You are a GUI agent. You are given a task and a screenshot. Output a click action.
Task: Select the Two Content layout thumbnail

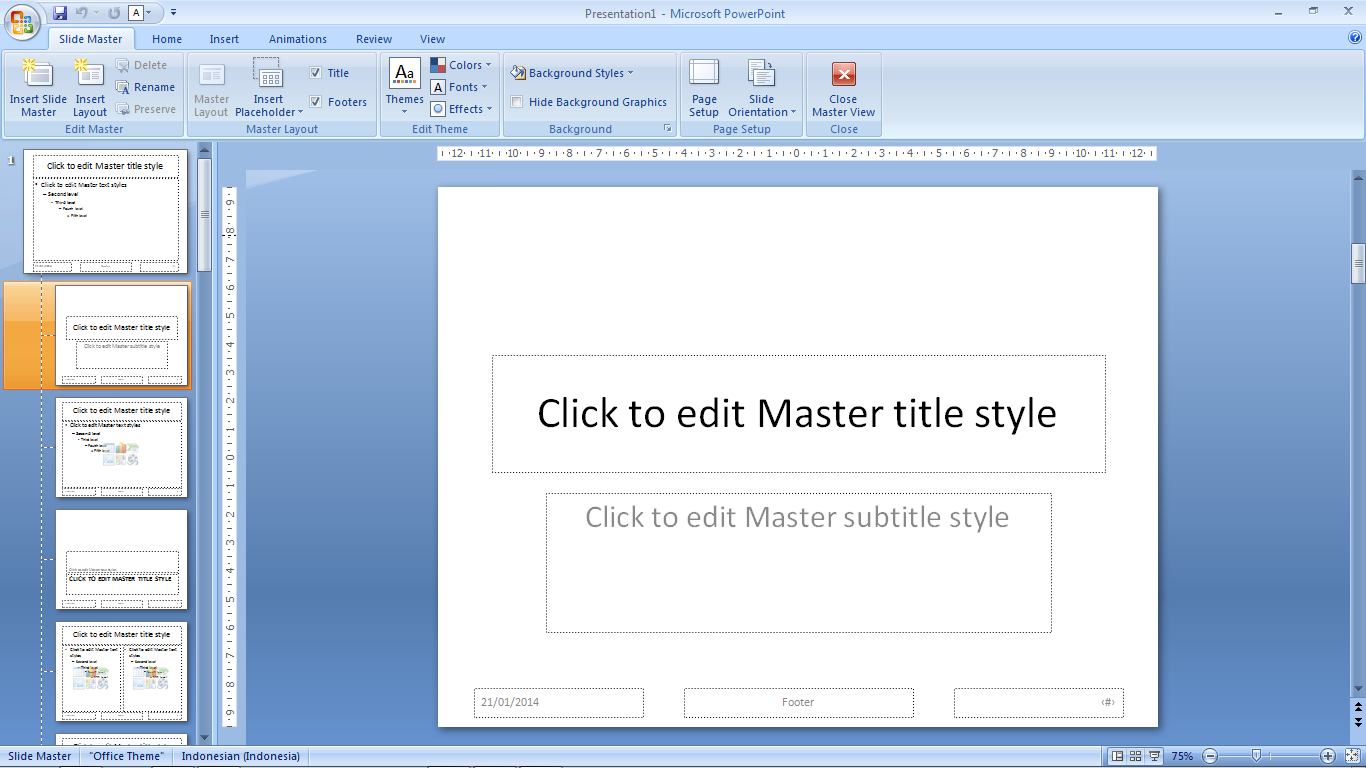coord(121,671)
